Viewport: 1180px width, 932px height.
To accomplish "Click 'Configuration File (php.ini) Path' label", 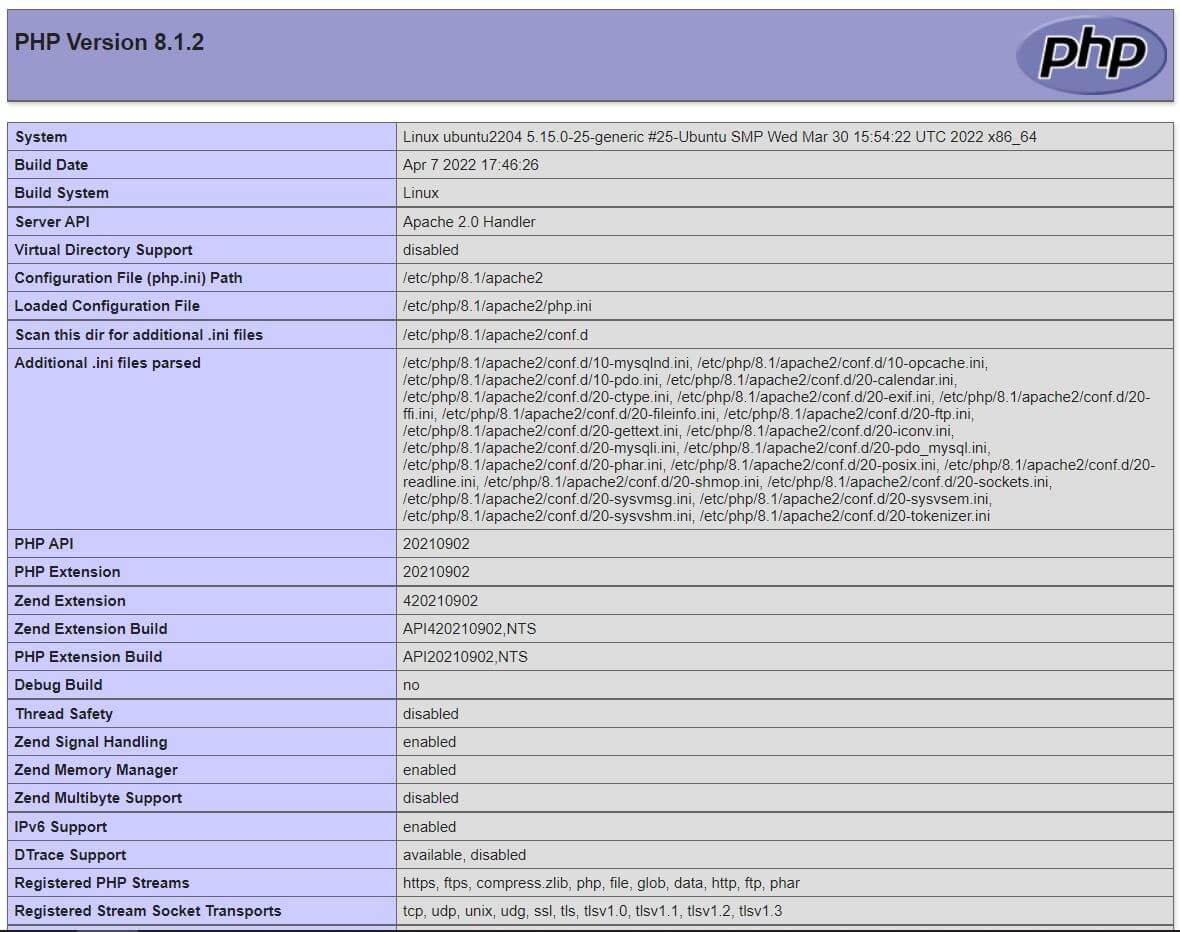I will [128, 278].
